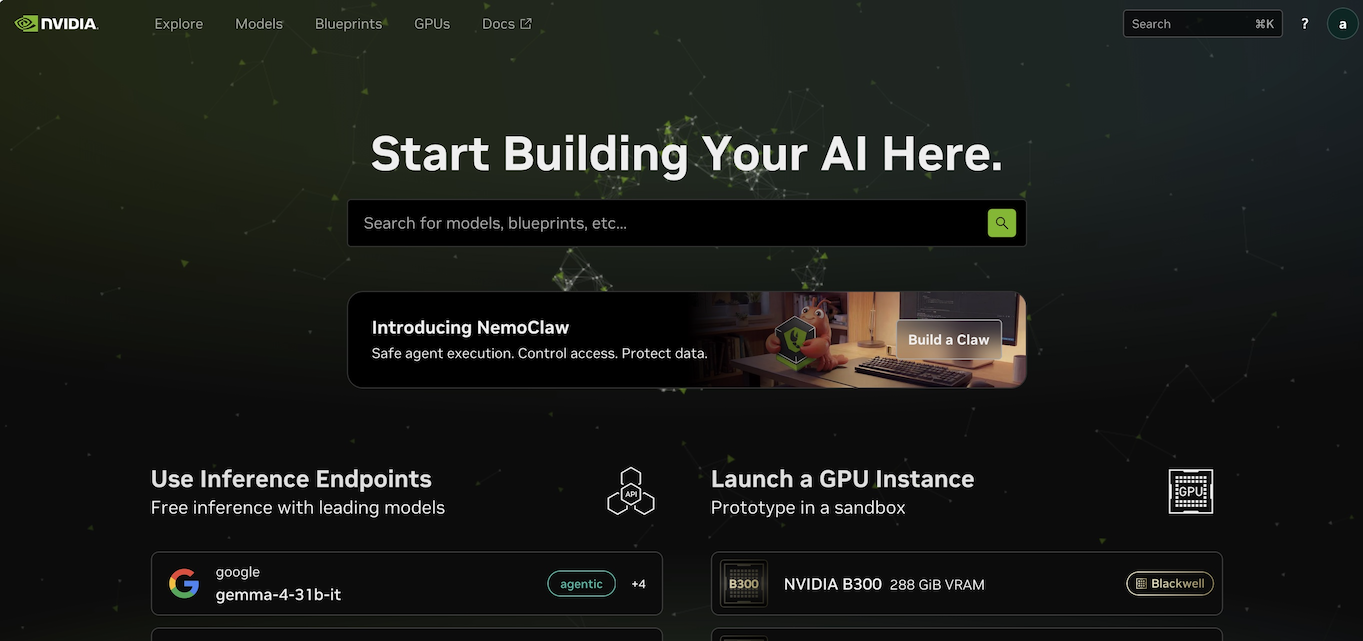This screenshot has height=641, width=1363.
Task: Click the Google logo on the gemma card
Action: coord(184,584)
